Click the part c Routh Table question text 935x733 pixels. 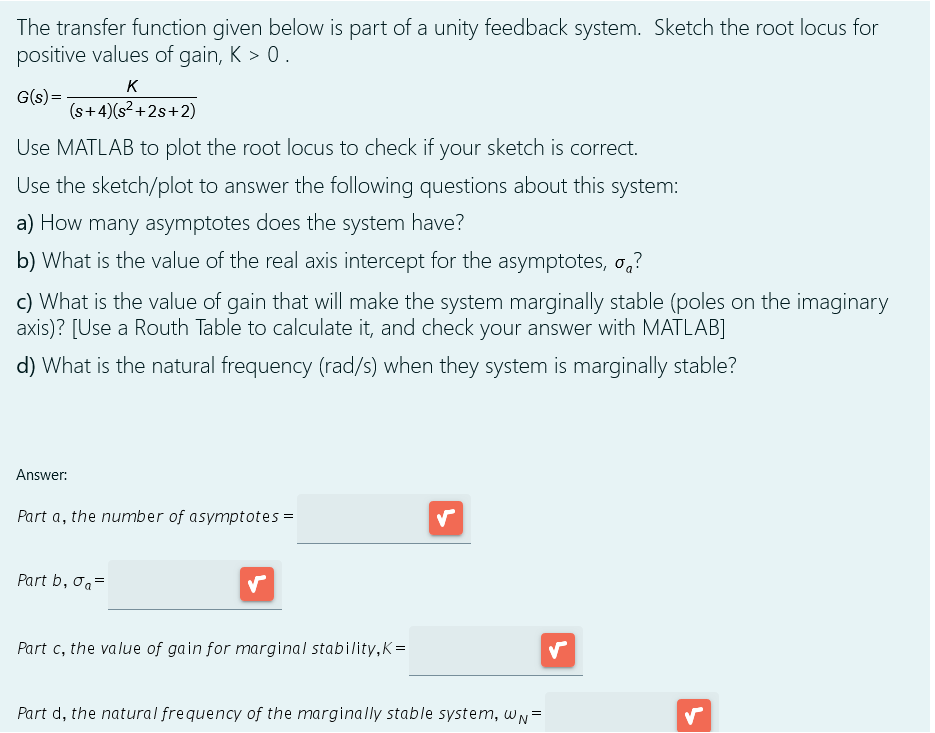[450, 315]
